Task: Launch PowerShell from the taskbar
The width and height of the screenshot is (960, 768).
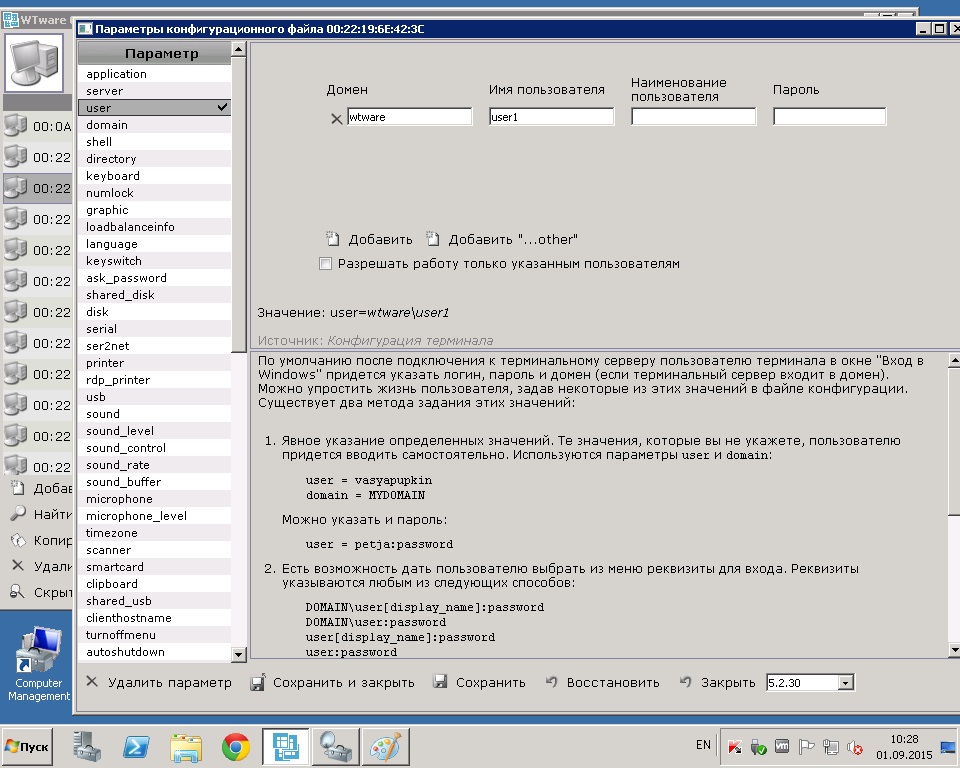Action: [137, 746]
